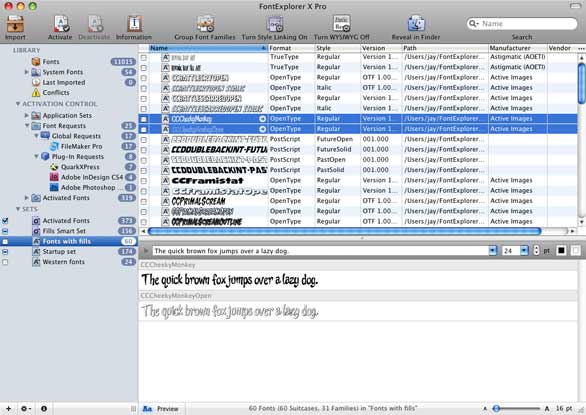This screenshot has width=586, height=415.
Task: Sort by the Name column header
Action: (208, 48)
